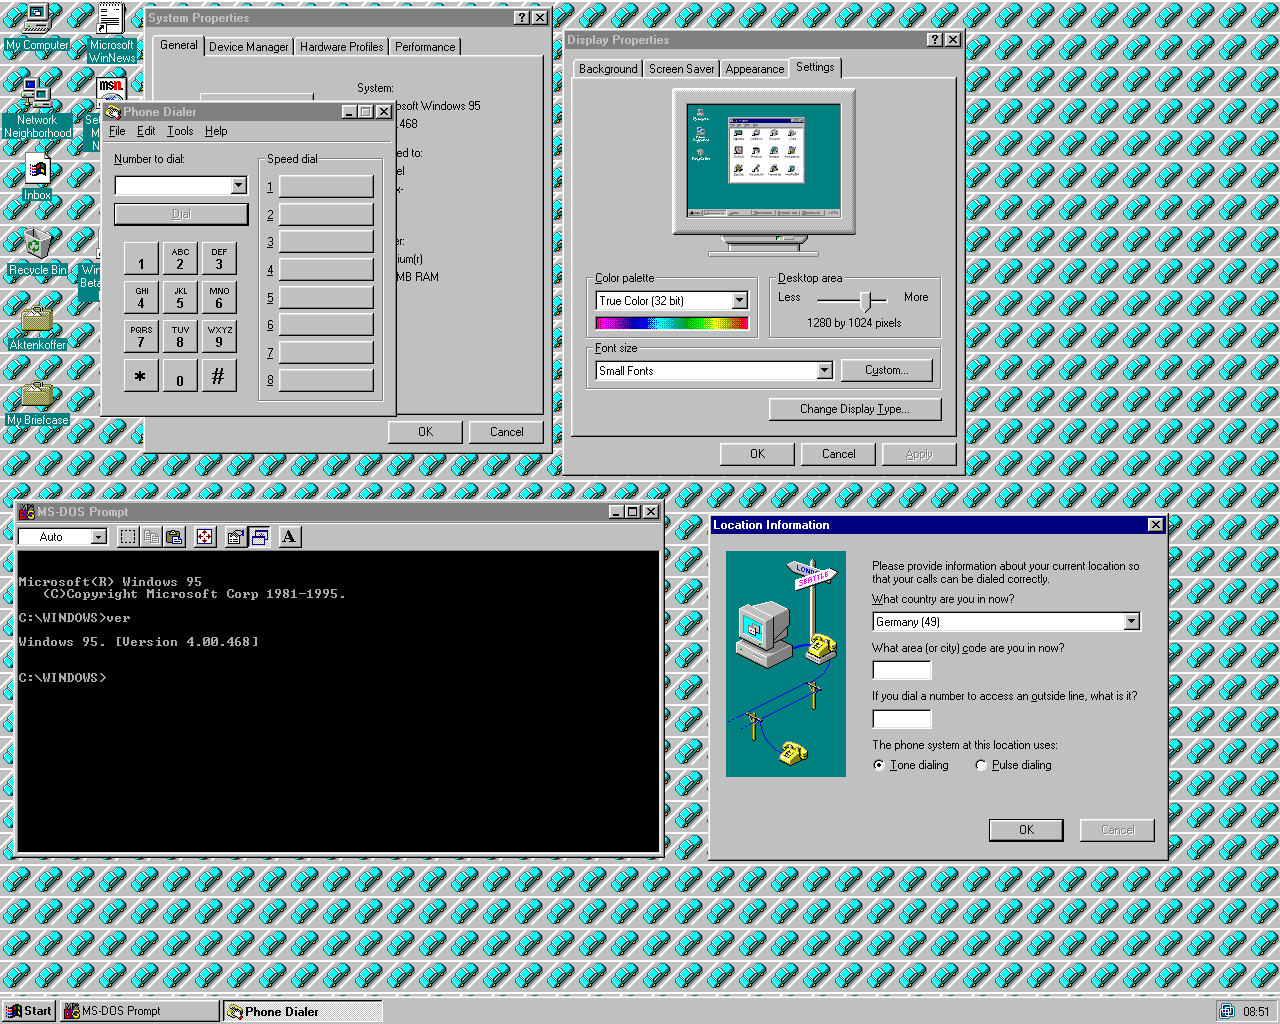
Task: Click the taskbar tray icon beside the clock
Action: click(x=1227, y=1011)
